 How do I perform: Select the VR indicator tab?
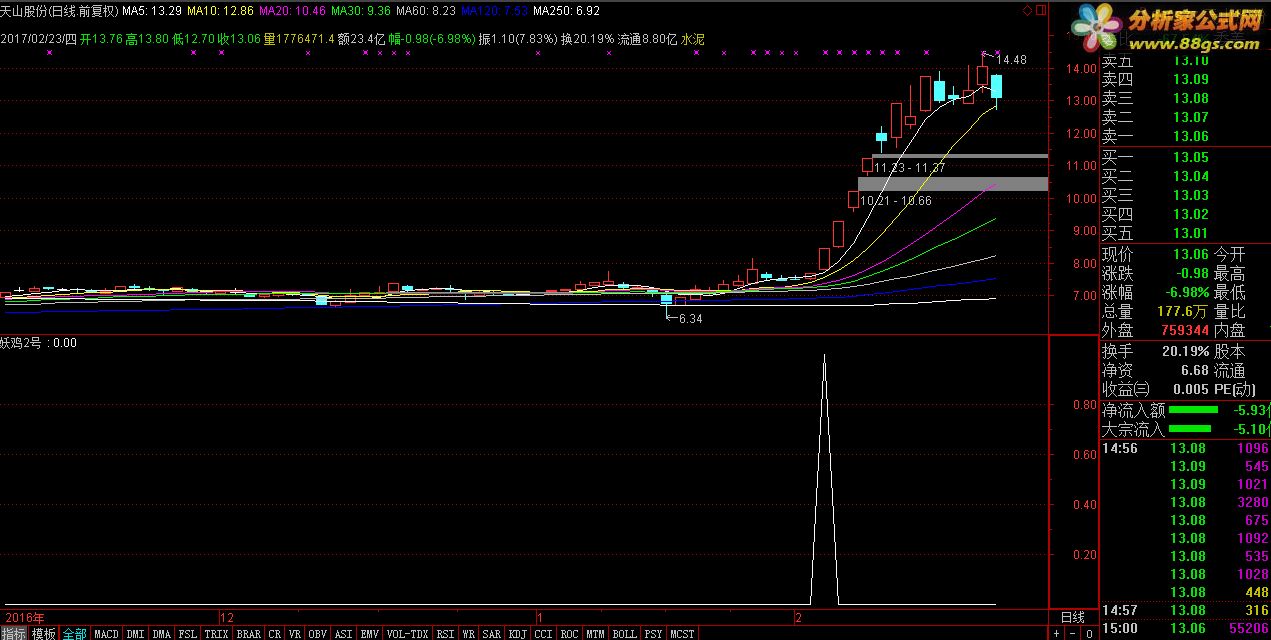click(295, 634)
